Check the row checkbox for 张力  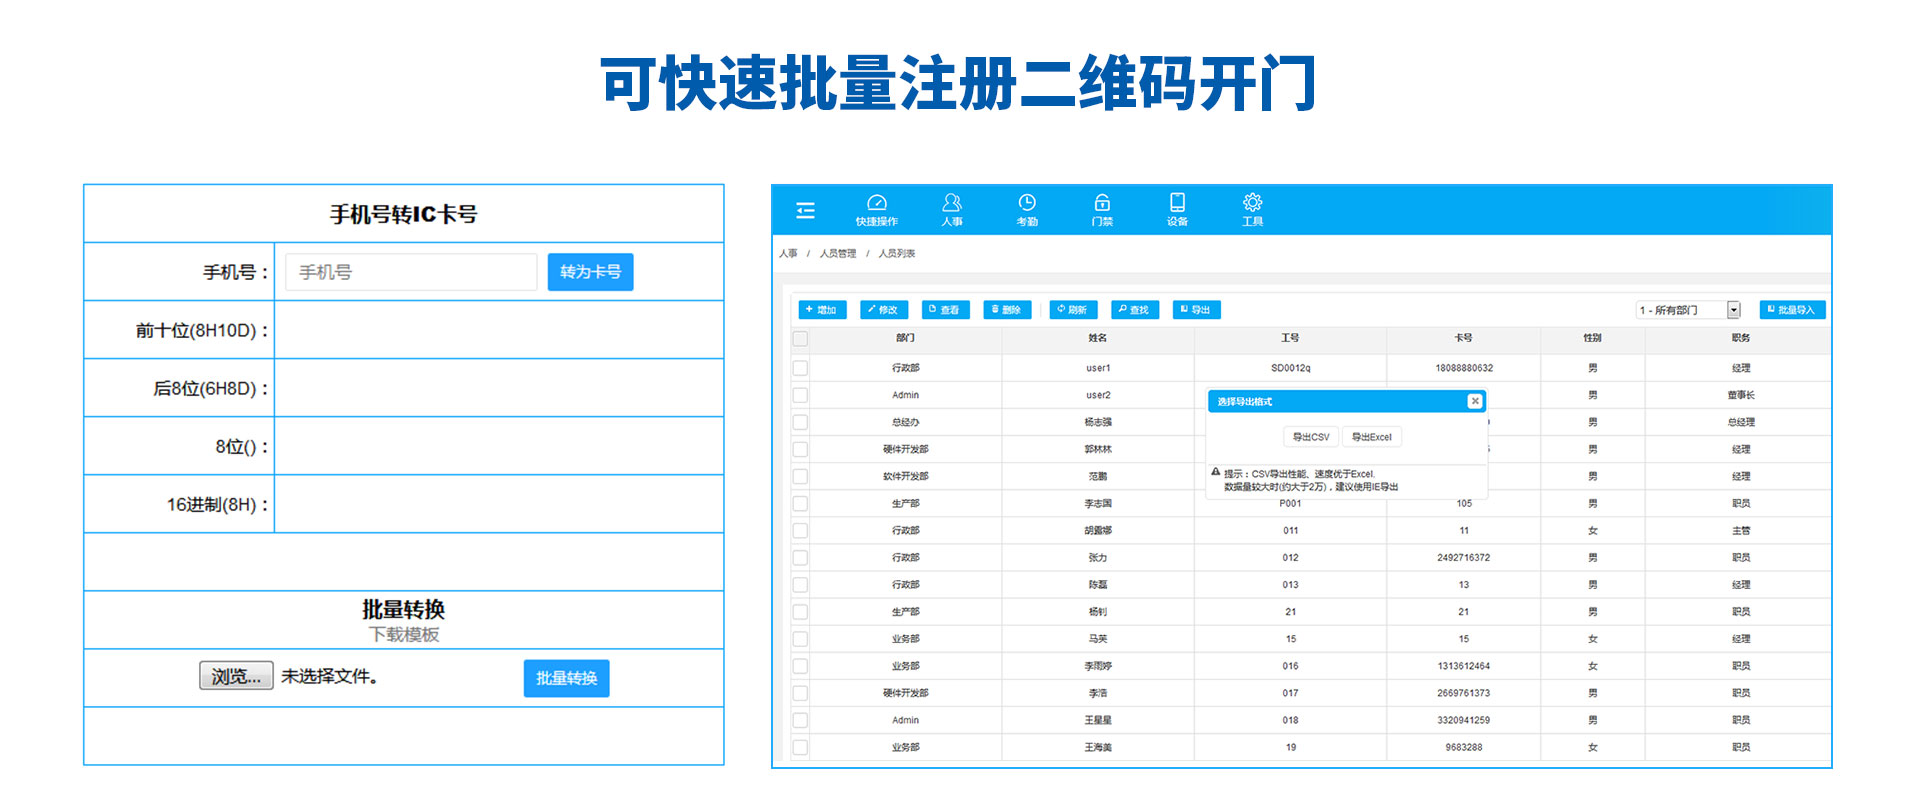(x=800, y=557)
